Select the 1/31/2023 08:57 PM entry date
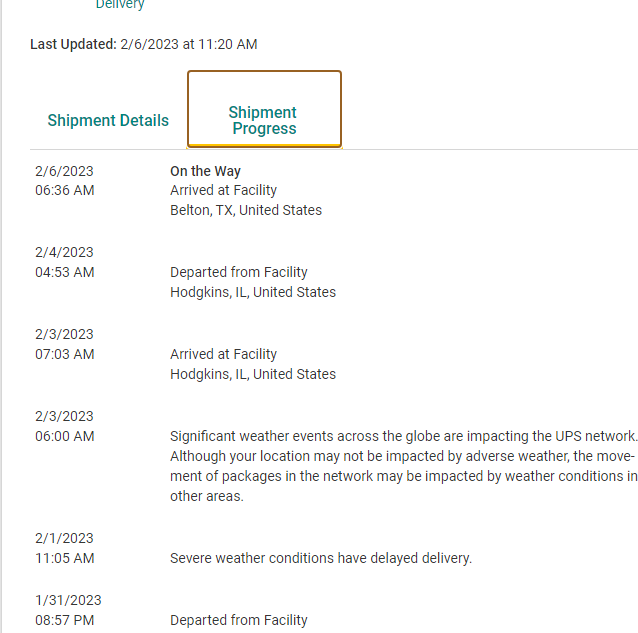The height and width of the screenshot is (633, 638). [64, 610]
